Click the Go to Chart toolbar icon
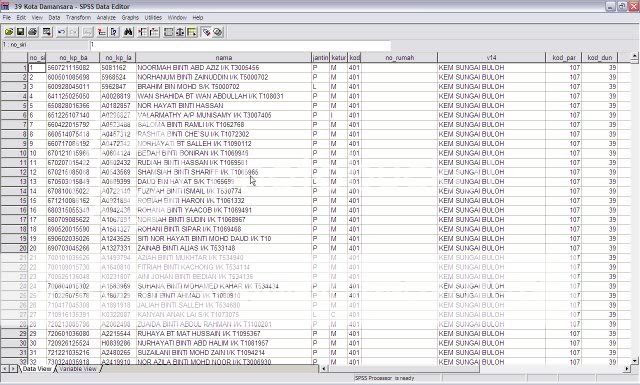 88,32
